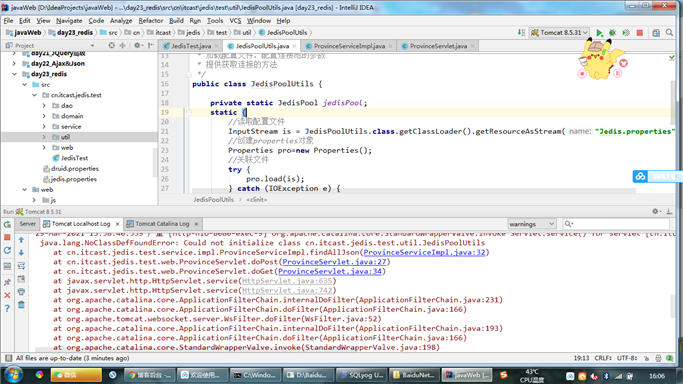Switch to JedisTest.java editor tab
Screen dimensions: 683x384
[191, 46]
